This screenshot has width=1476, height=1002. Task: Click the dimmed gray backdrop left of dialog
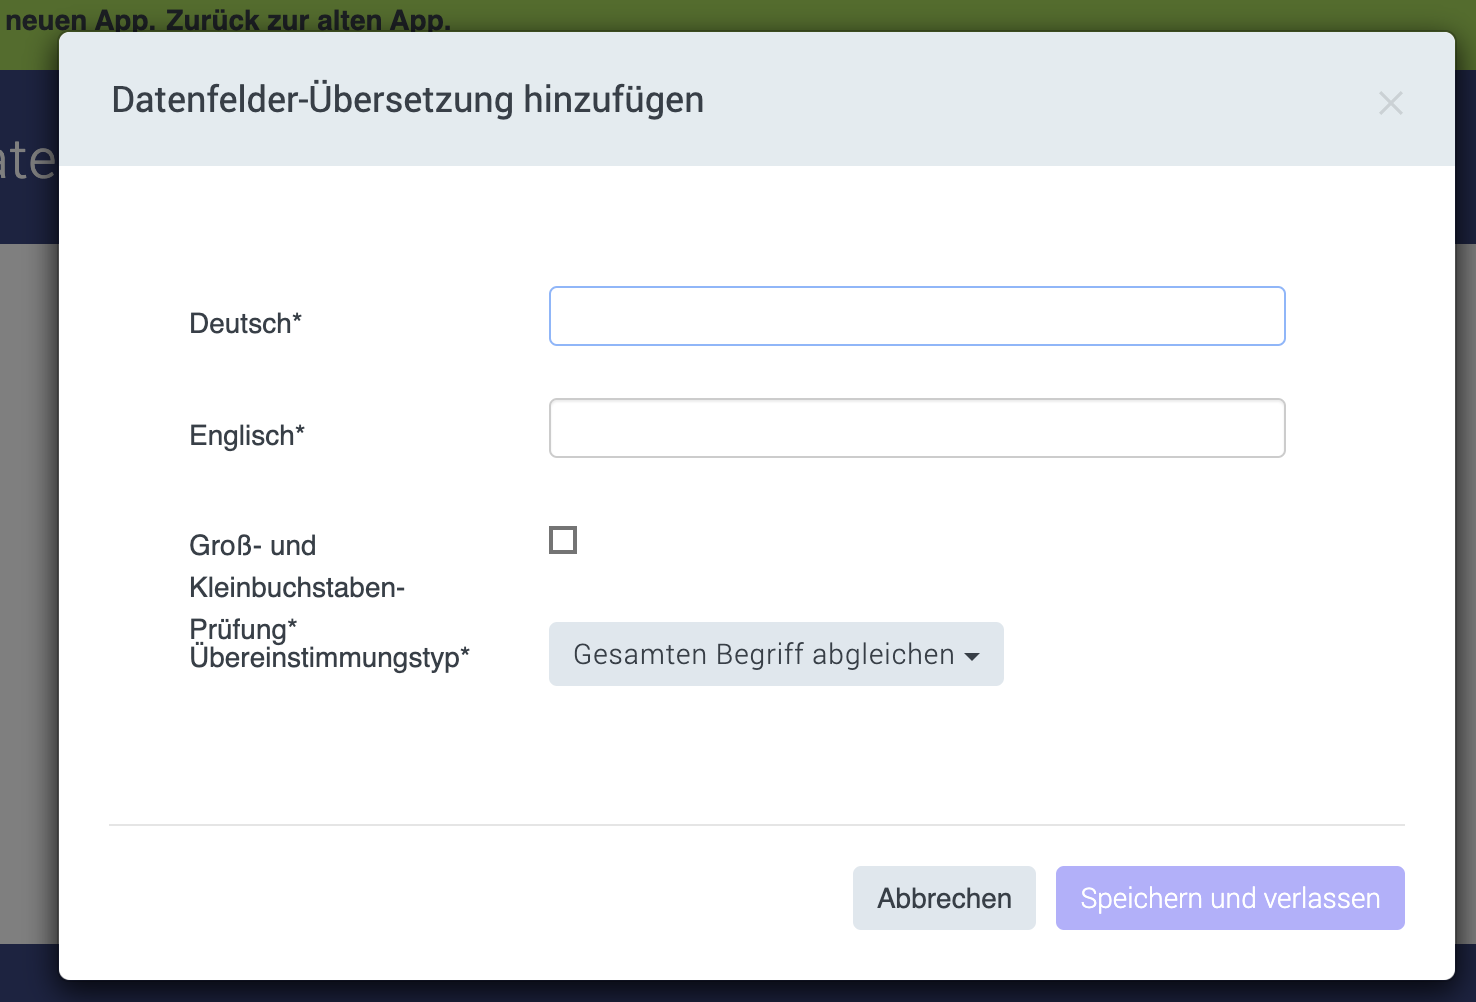(28, 600)
